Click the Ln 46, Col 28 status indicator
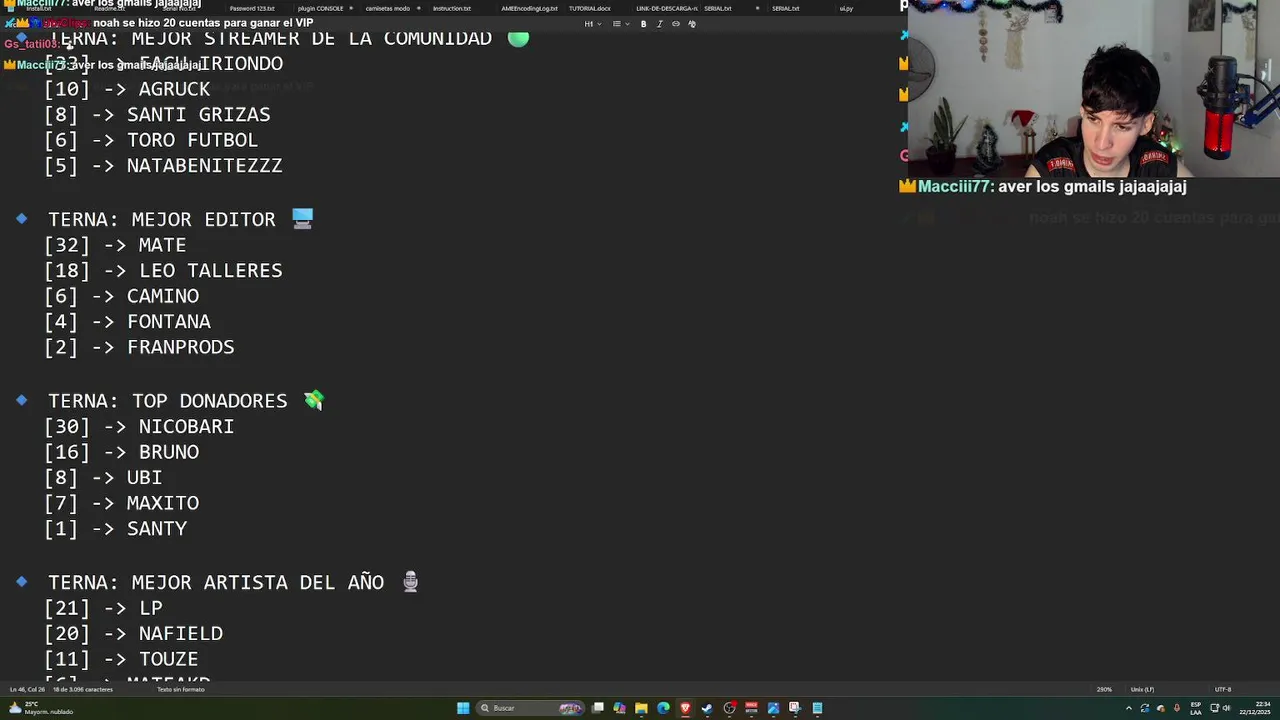 point(28,689)
